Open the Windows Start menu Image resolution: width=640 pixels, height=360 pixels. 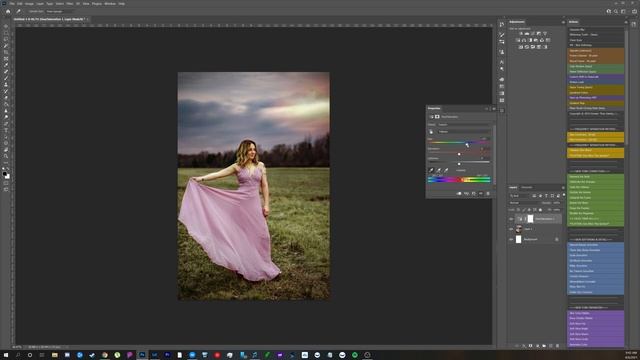click(6, 355)
